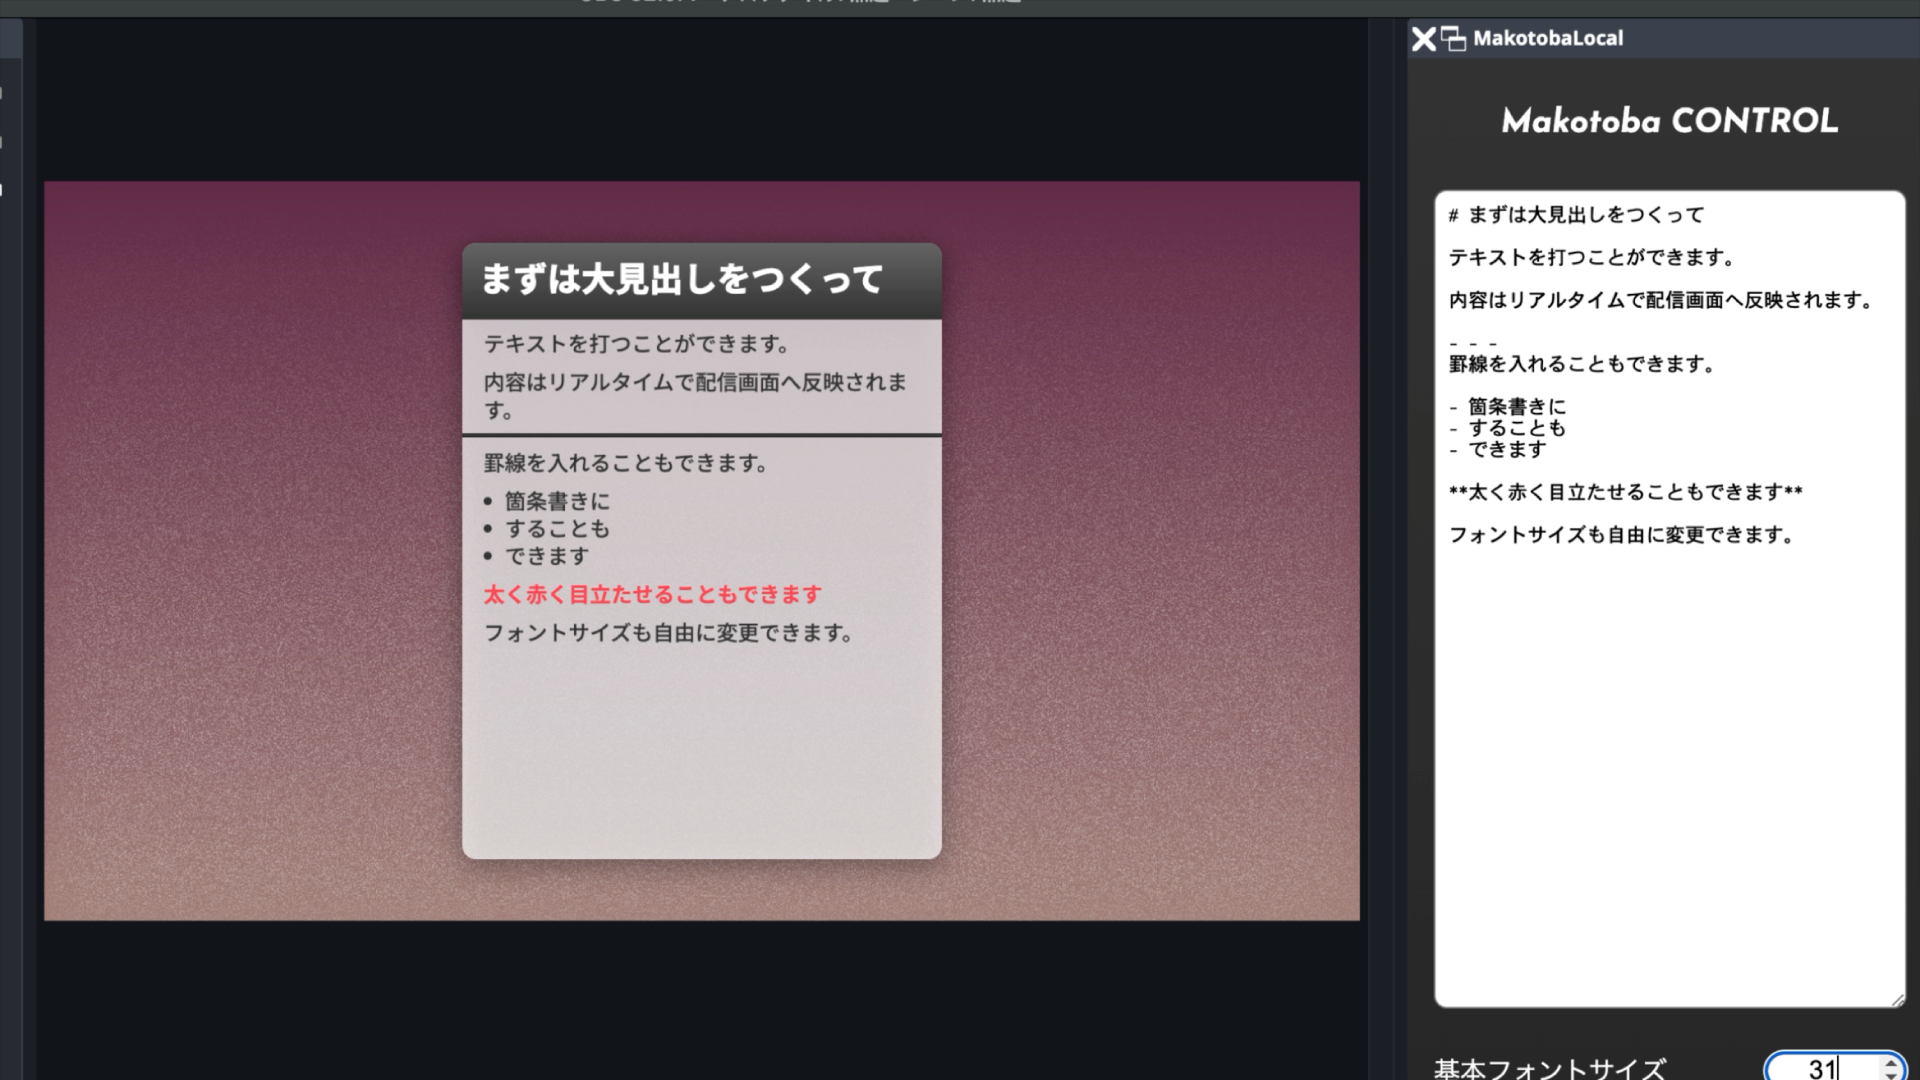Screen dimensions: 1920x1080
Task: Click the Makotoba CONTROL heading
Action: [x=1669, y=121]
